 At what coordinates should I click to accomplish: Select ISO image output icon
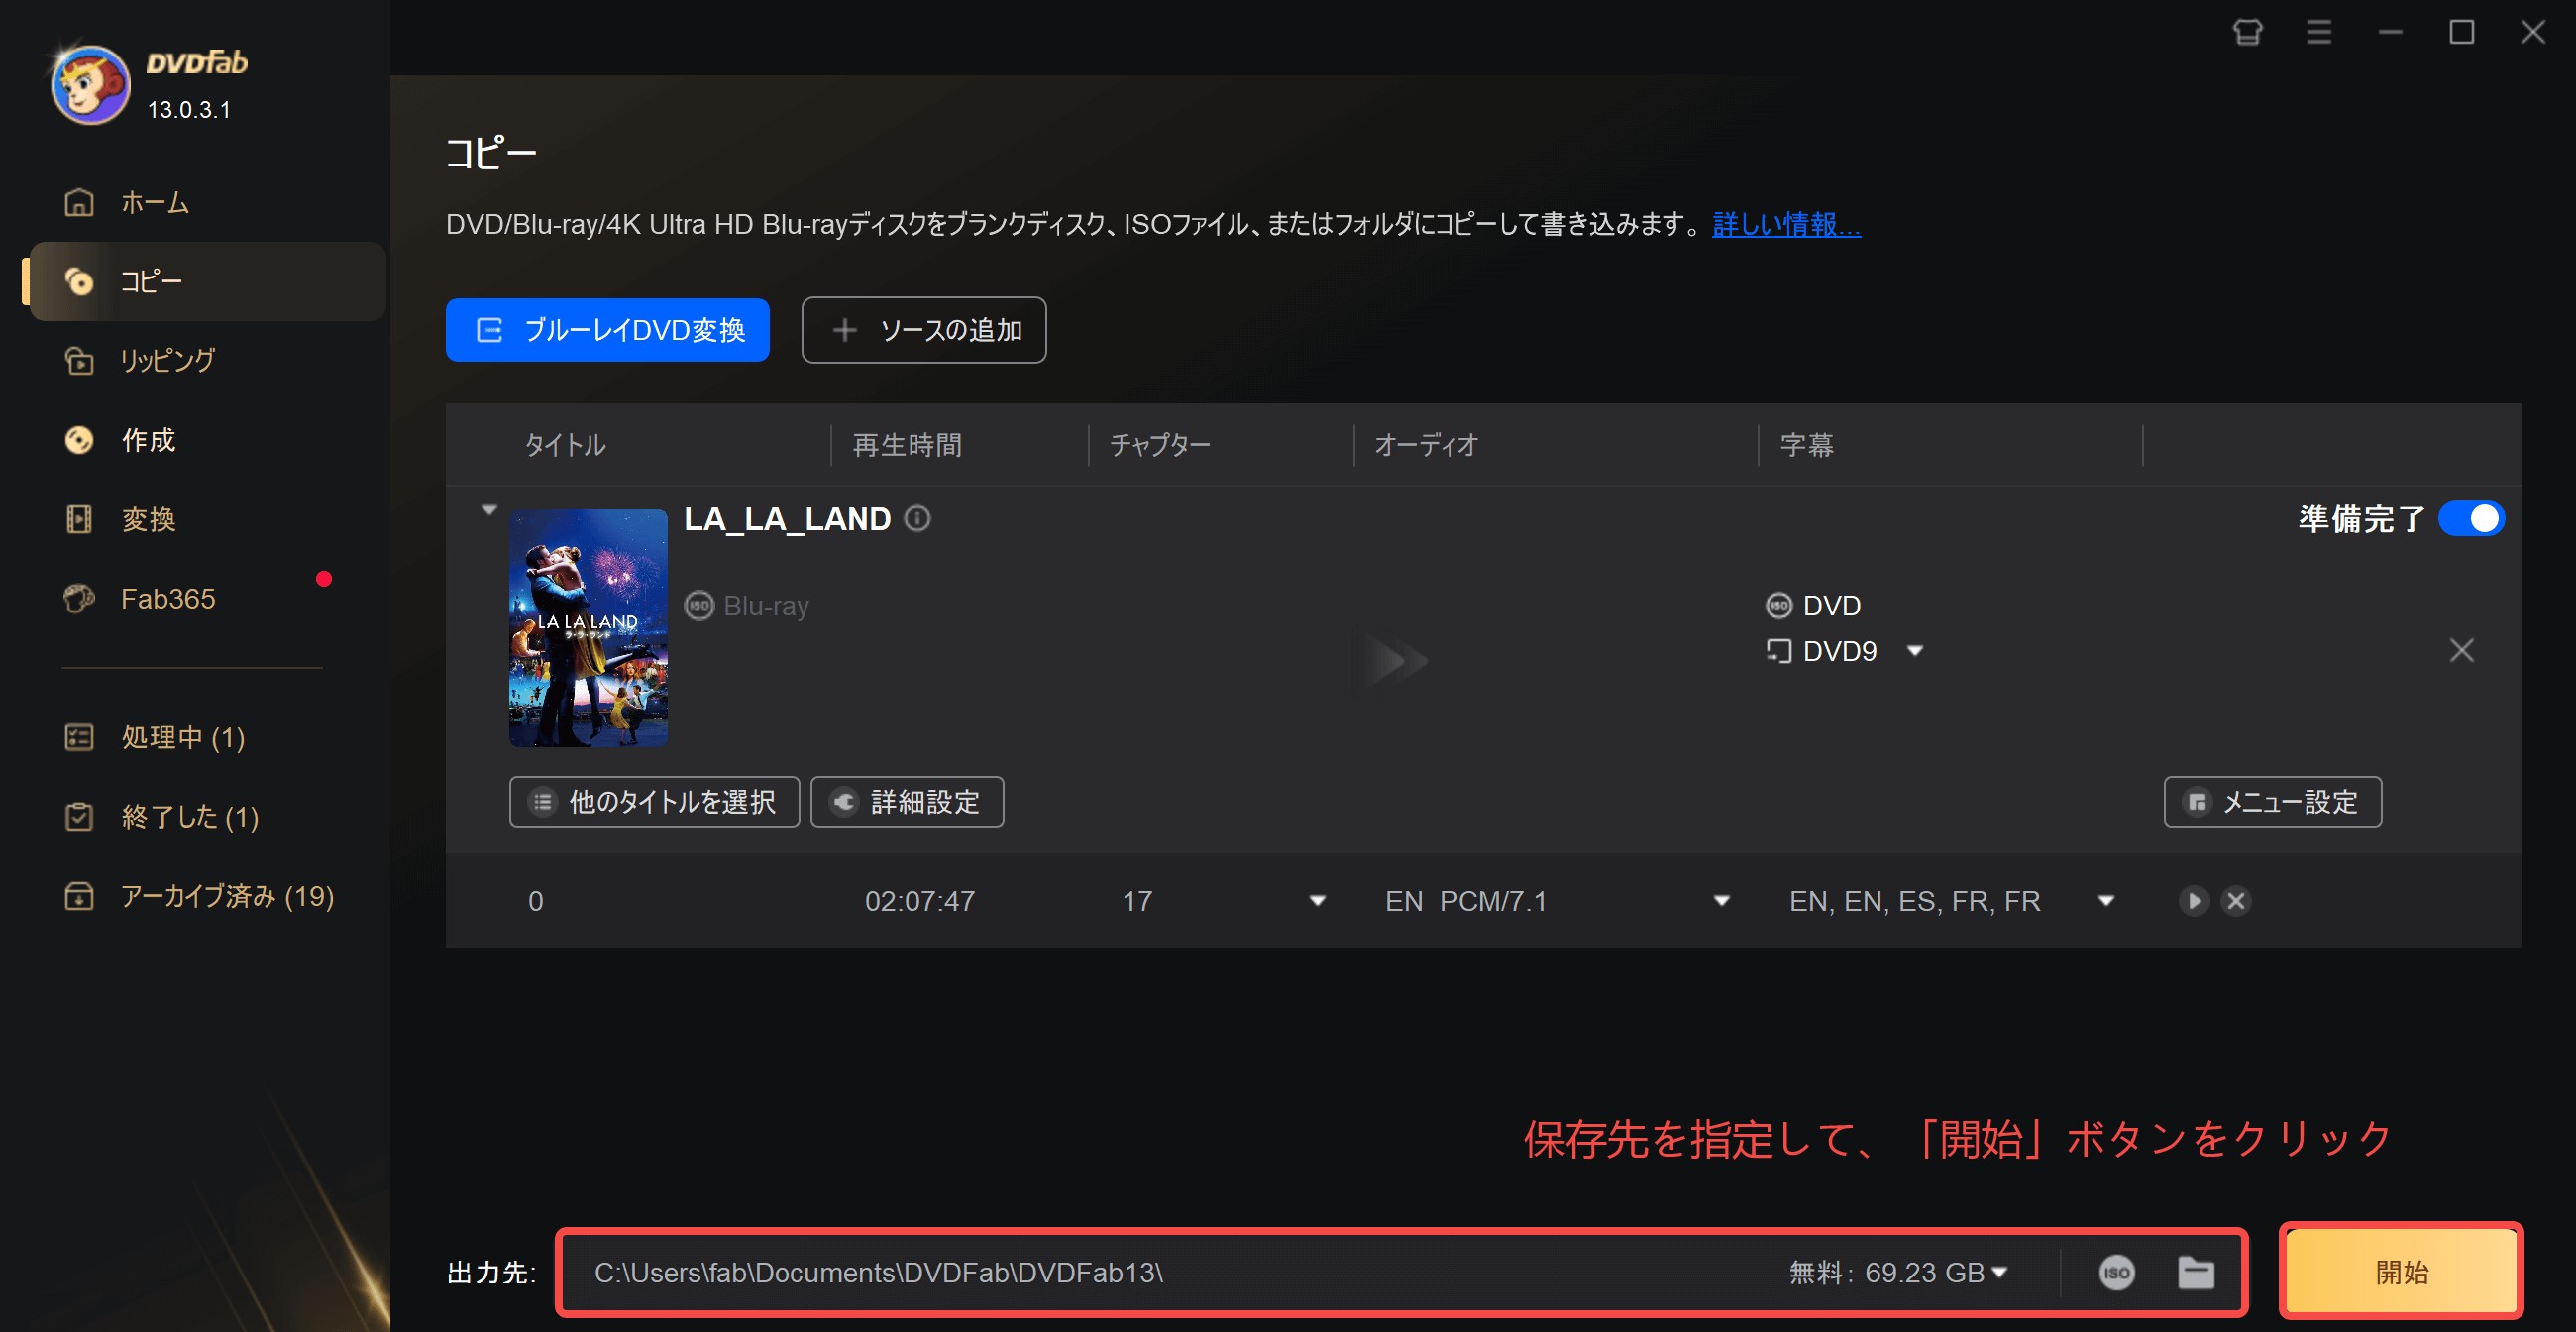[x=2116, y=1273]
